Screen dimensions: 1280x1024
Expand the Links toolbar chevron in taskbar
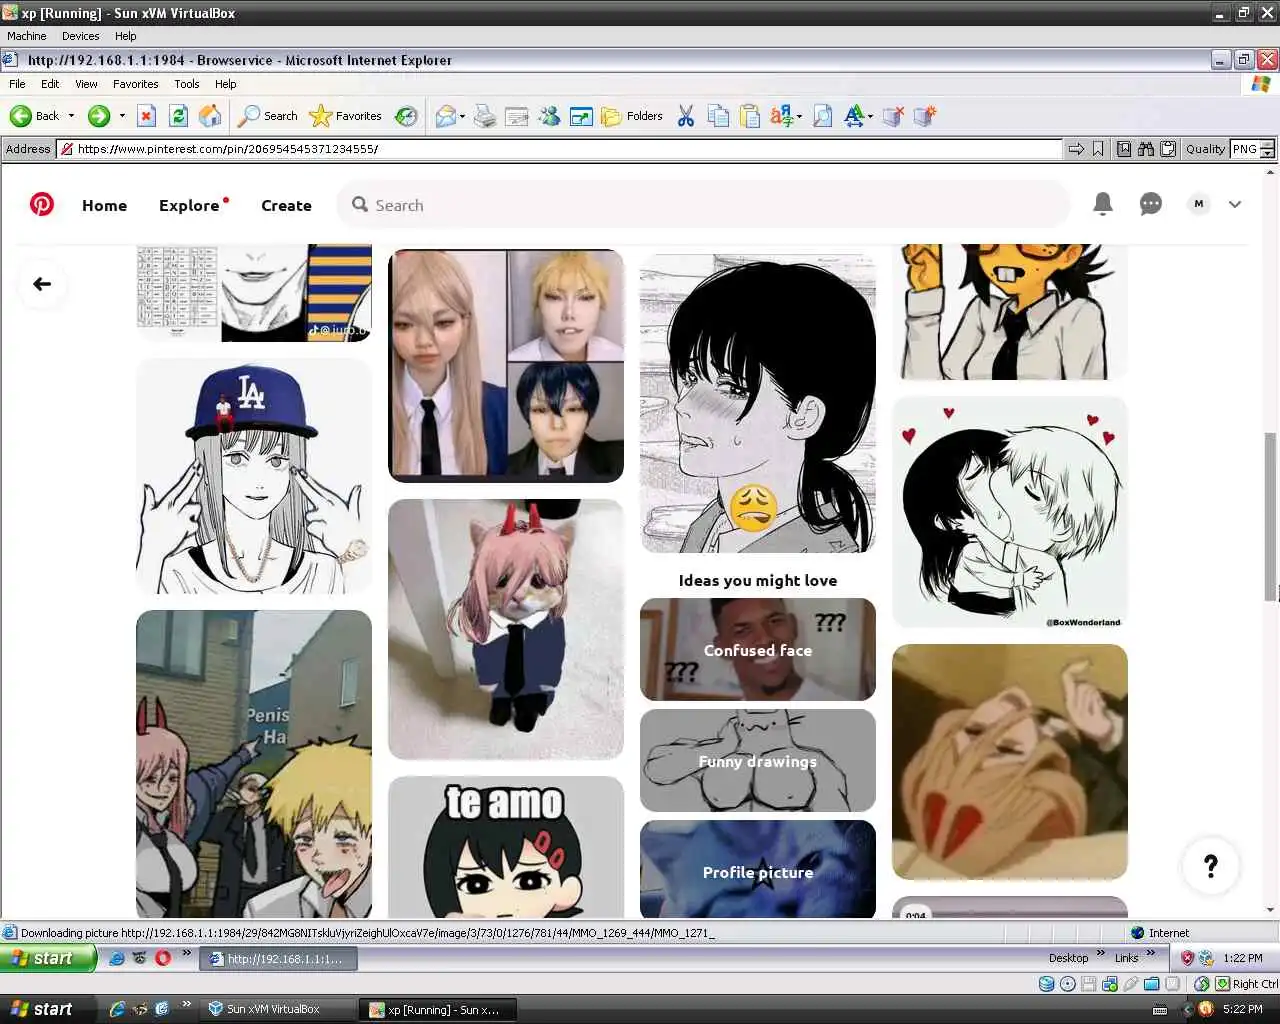pyautogui.click(x=1151, y=956)
